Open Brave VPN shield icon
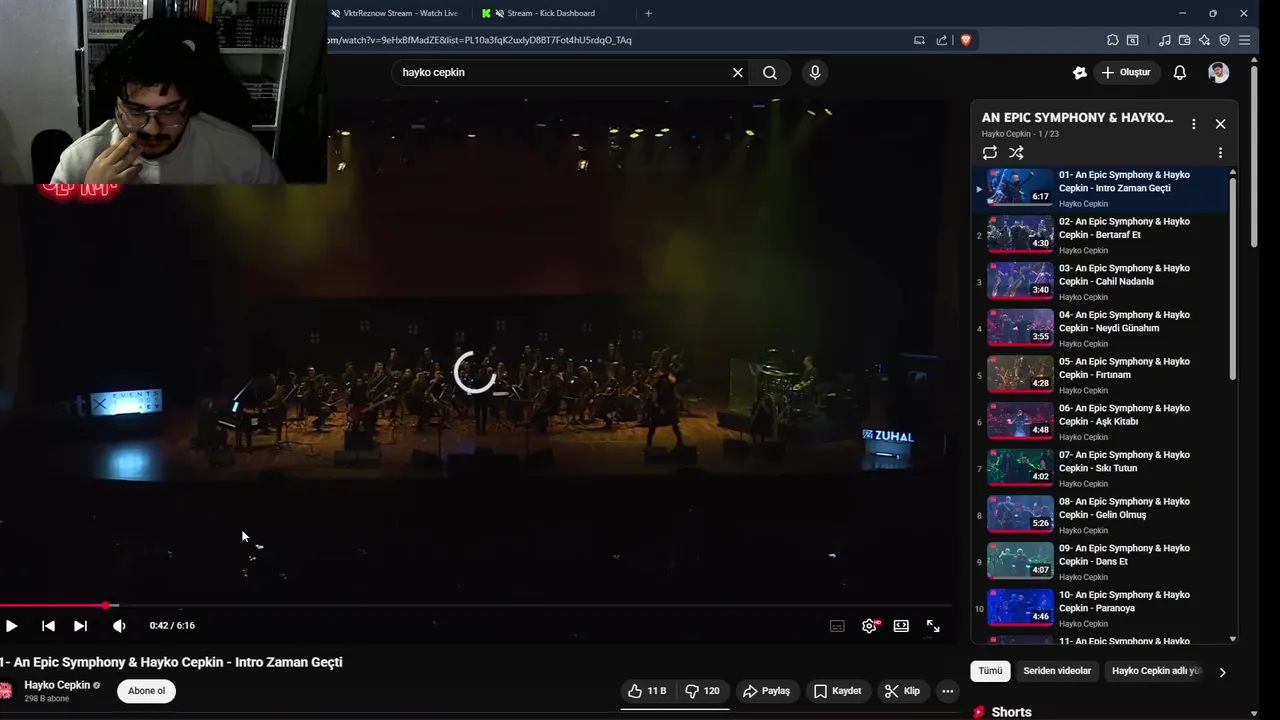Screen dimensions: 1280x720 pos(1224,40)
